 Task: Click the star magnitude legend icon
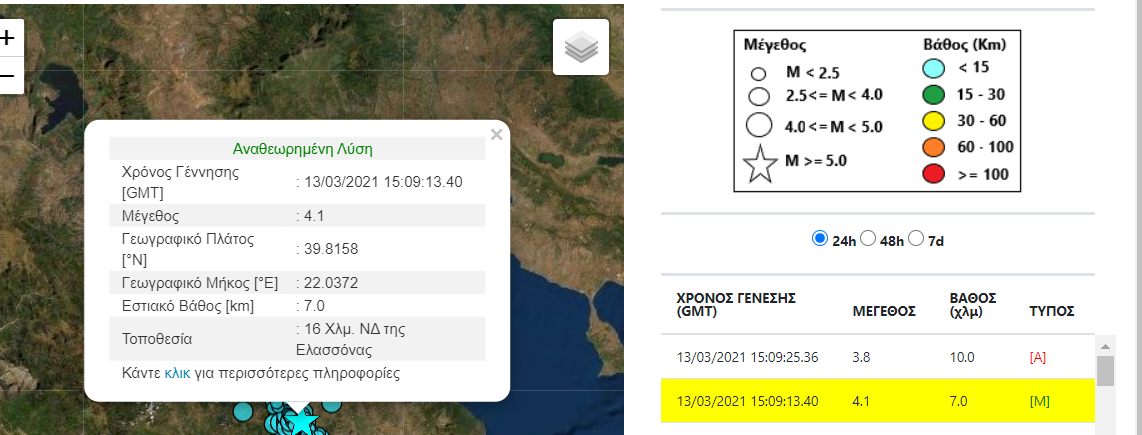tap(760, 165)
